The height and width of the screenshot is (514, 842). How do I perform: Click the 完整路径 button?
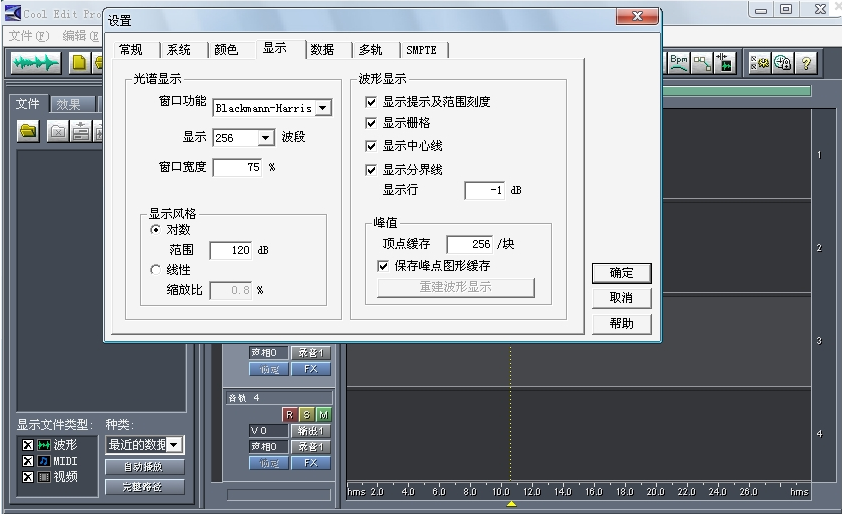point(144,487)
